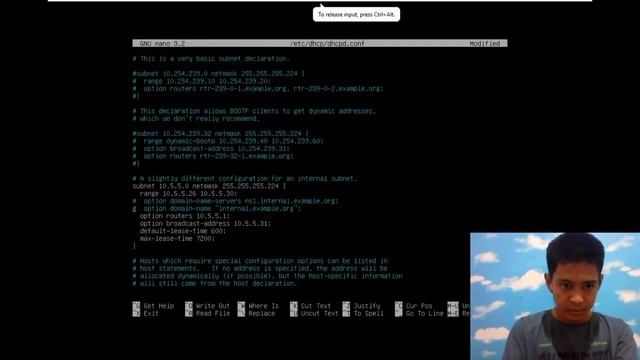Click the line '# host statements. If no address is specified...'
The width and height of the screenshot is (640, 360).
click(x=260, y=269)
